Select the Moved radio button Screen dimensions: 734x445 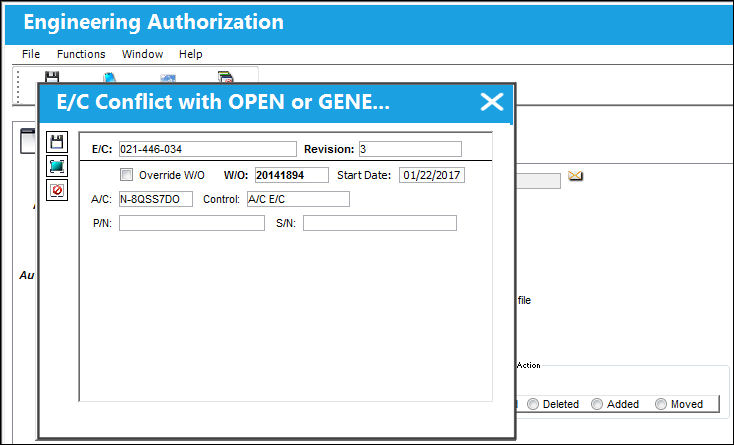[661, 404]
